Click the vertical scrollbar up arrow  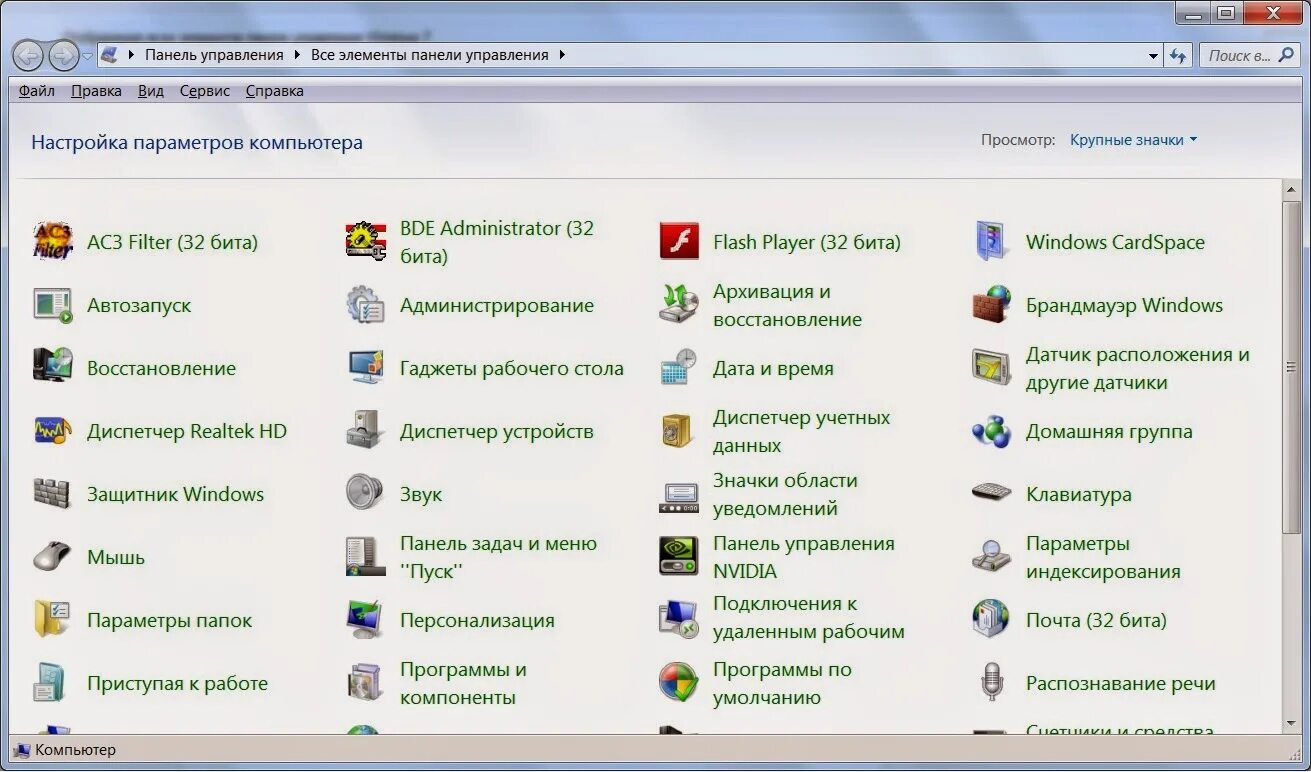(1292, 189)
